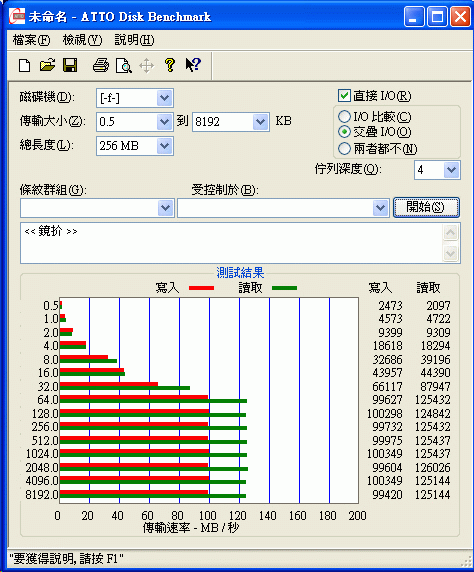The image size is (474, 572).
Task: Activate the context help pointer icon
Action: click(193, 65)
